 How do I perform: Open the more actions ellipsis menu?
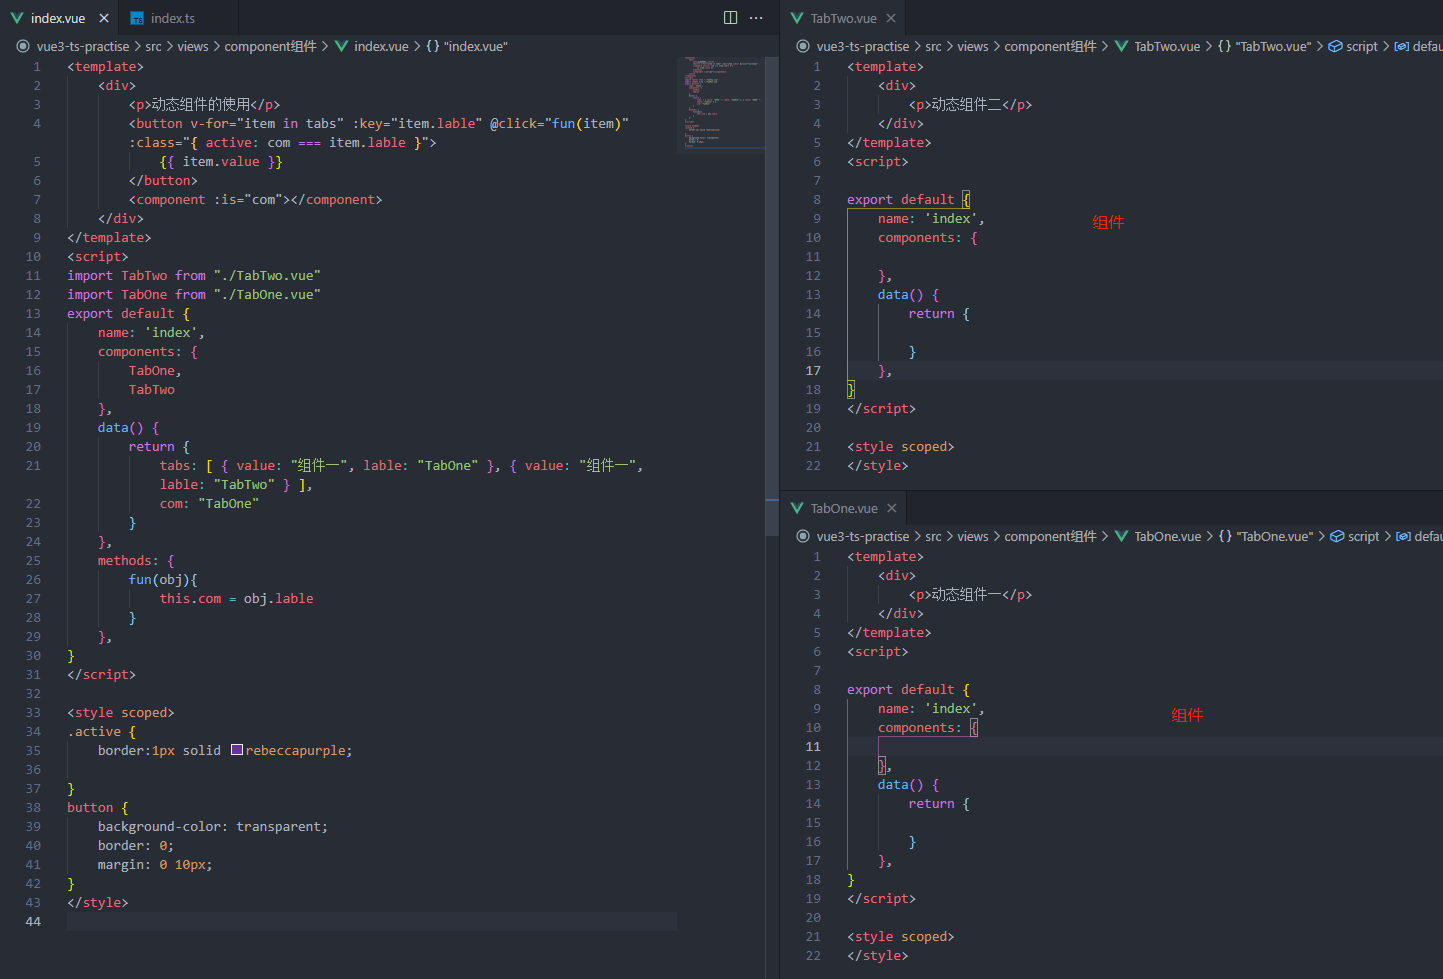pos(756,18)
